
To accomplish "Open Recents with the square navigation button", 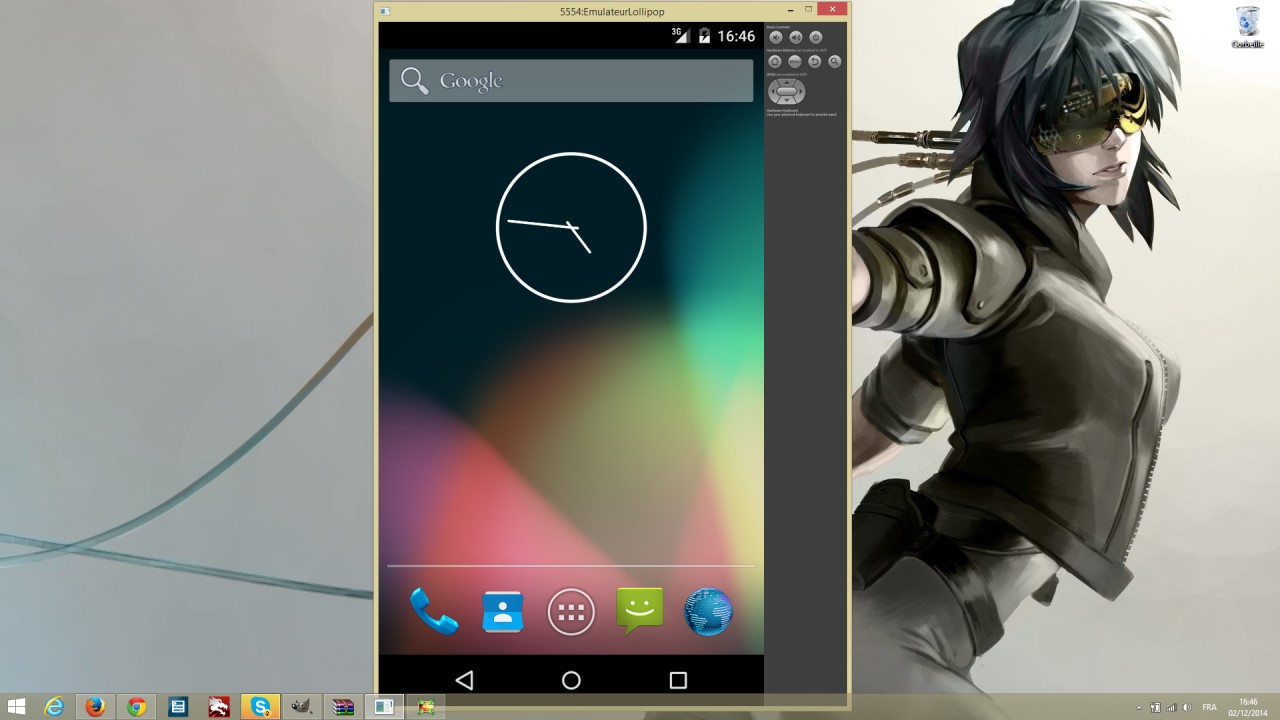I will (677, 678).
